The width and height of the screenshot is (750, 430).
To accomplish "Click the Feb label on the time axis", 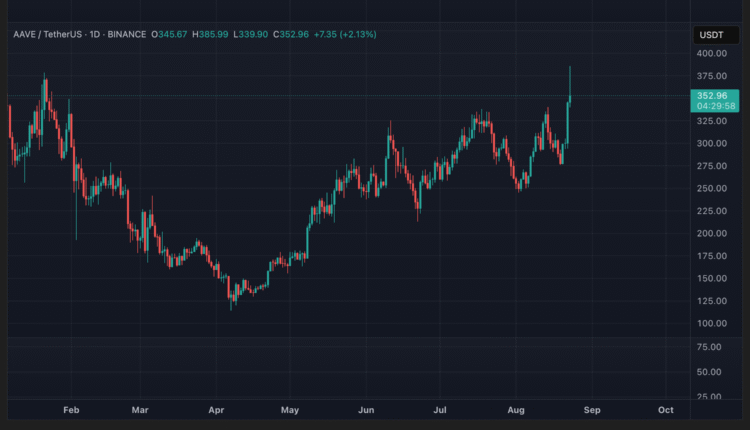I will point(71,410).
